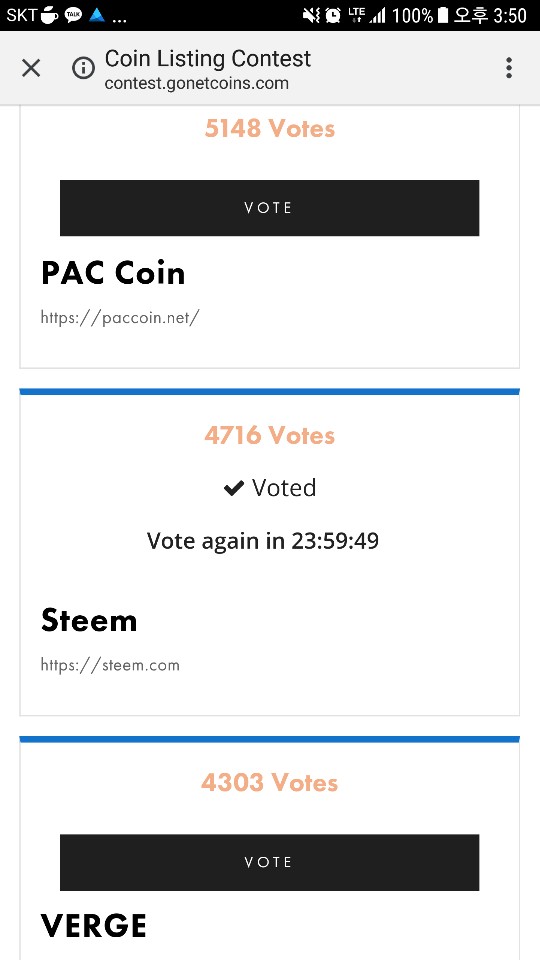Open the three-dot overflow menu
The height and width of the screenshot is (960, 540).
[508, 68]
